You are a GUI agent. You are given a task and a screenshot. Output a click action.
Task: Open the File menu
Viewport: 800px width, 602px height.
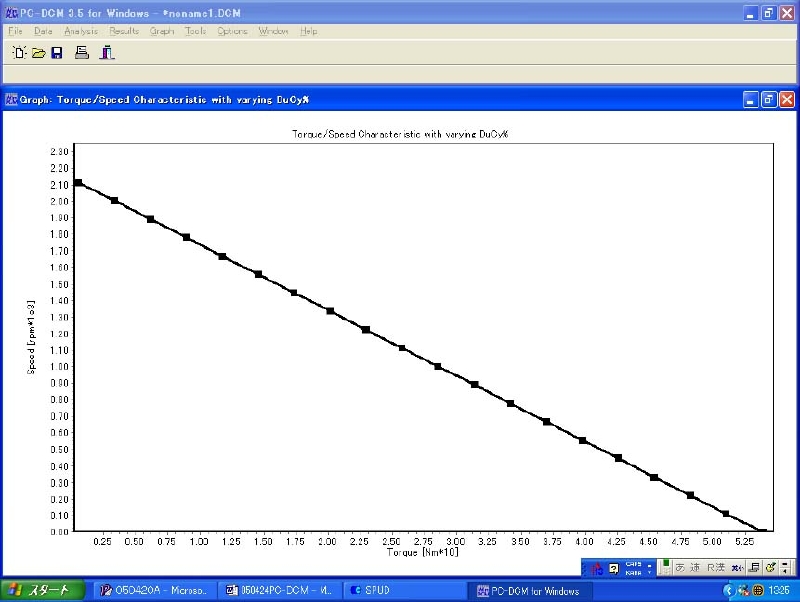(15, 31)
